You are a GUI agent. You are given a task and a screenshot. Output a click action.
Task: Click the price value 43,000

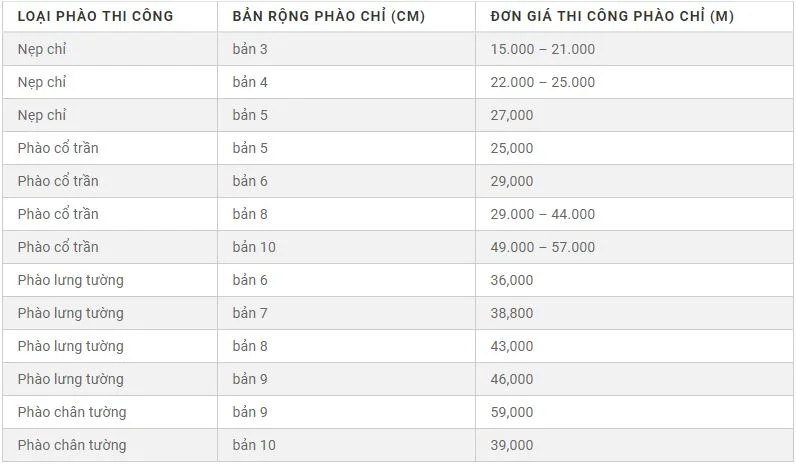(x=512, y=346)
